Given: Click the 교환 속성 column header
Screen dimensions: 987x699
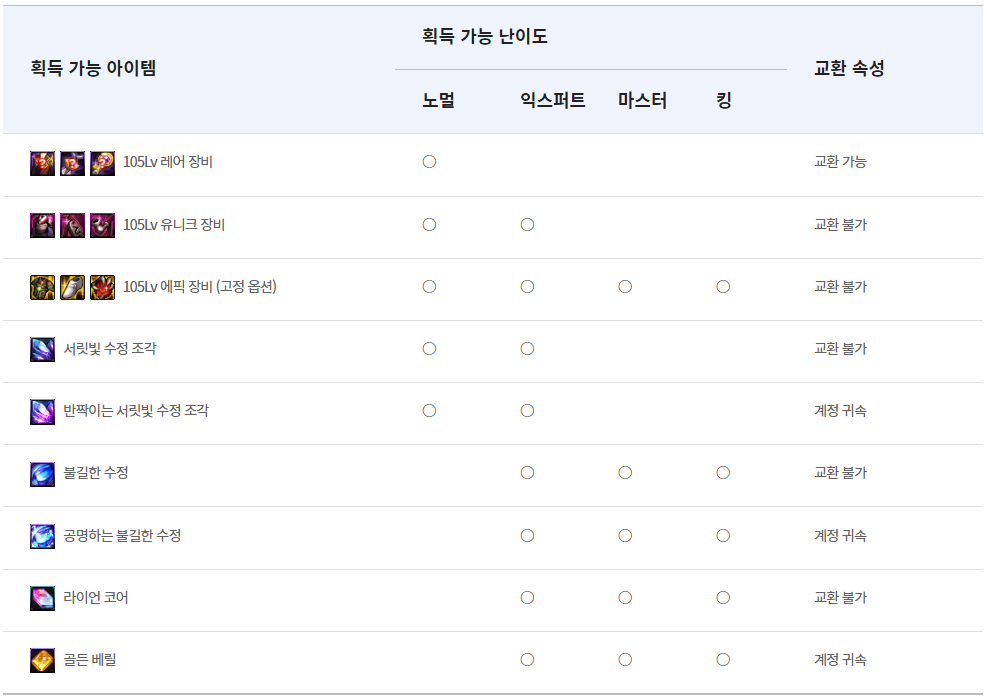Looking at the screenshot, I should [849, 68].
